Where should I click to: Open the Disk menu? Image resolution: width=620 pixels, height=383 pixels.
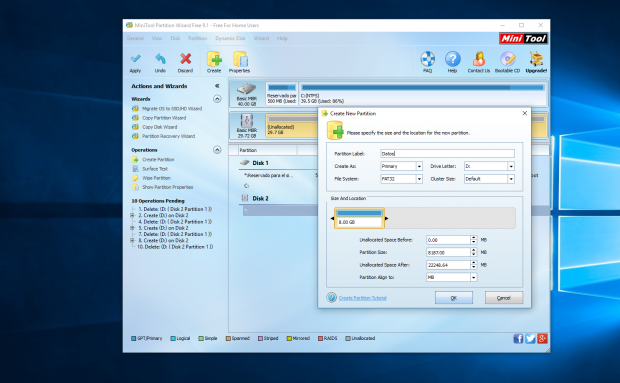coord(175,38)
